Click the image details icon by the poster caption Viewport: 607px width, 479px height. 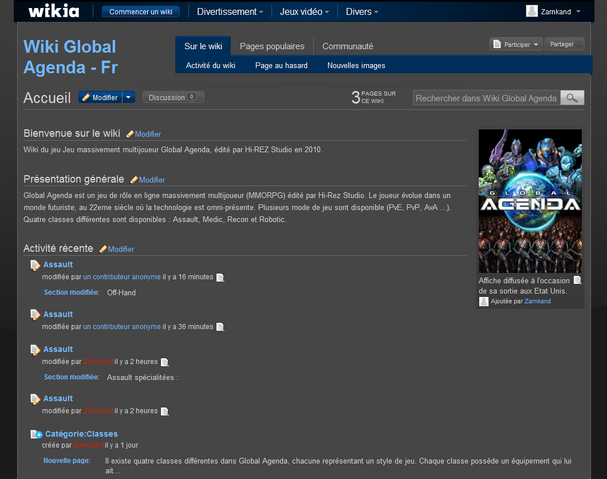(x=577, y=280)
